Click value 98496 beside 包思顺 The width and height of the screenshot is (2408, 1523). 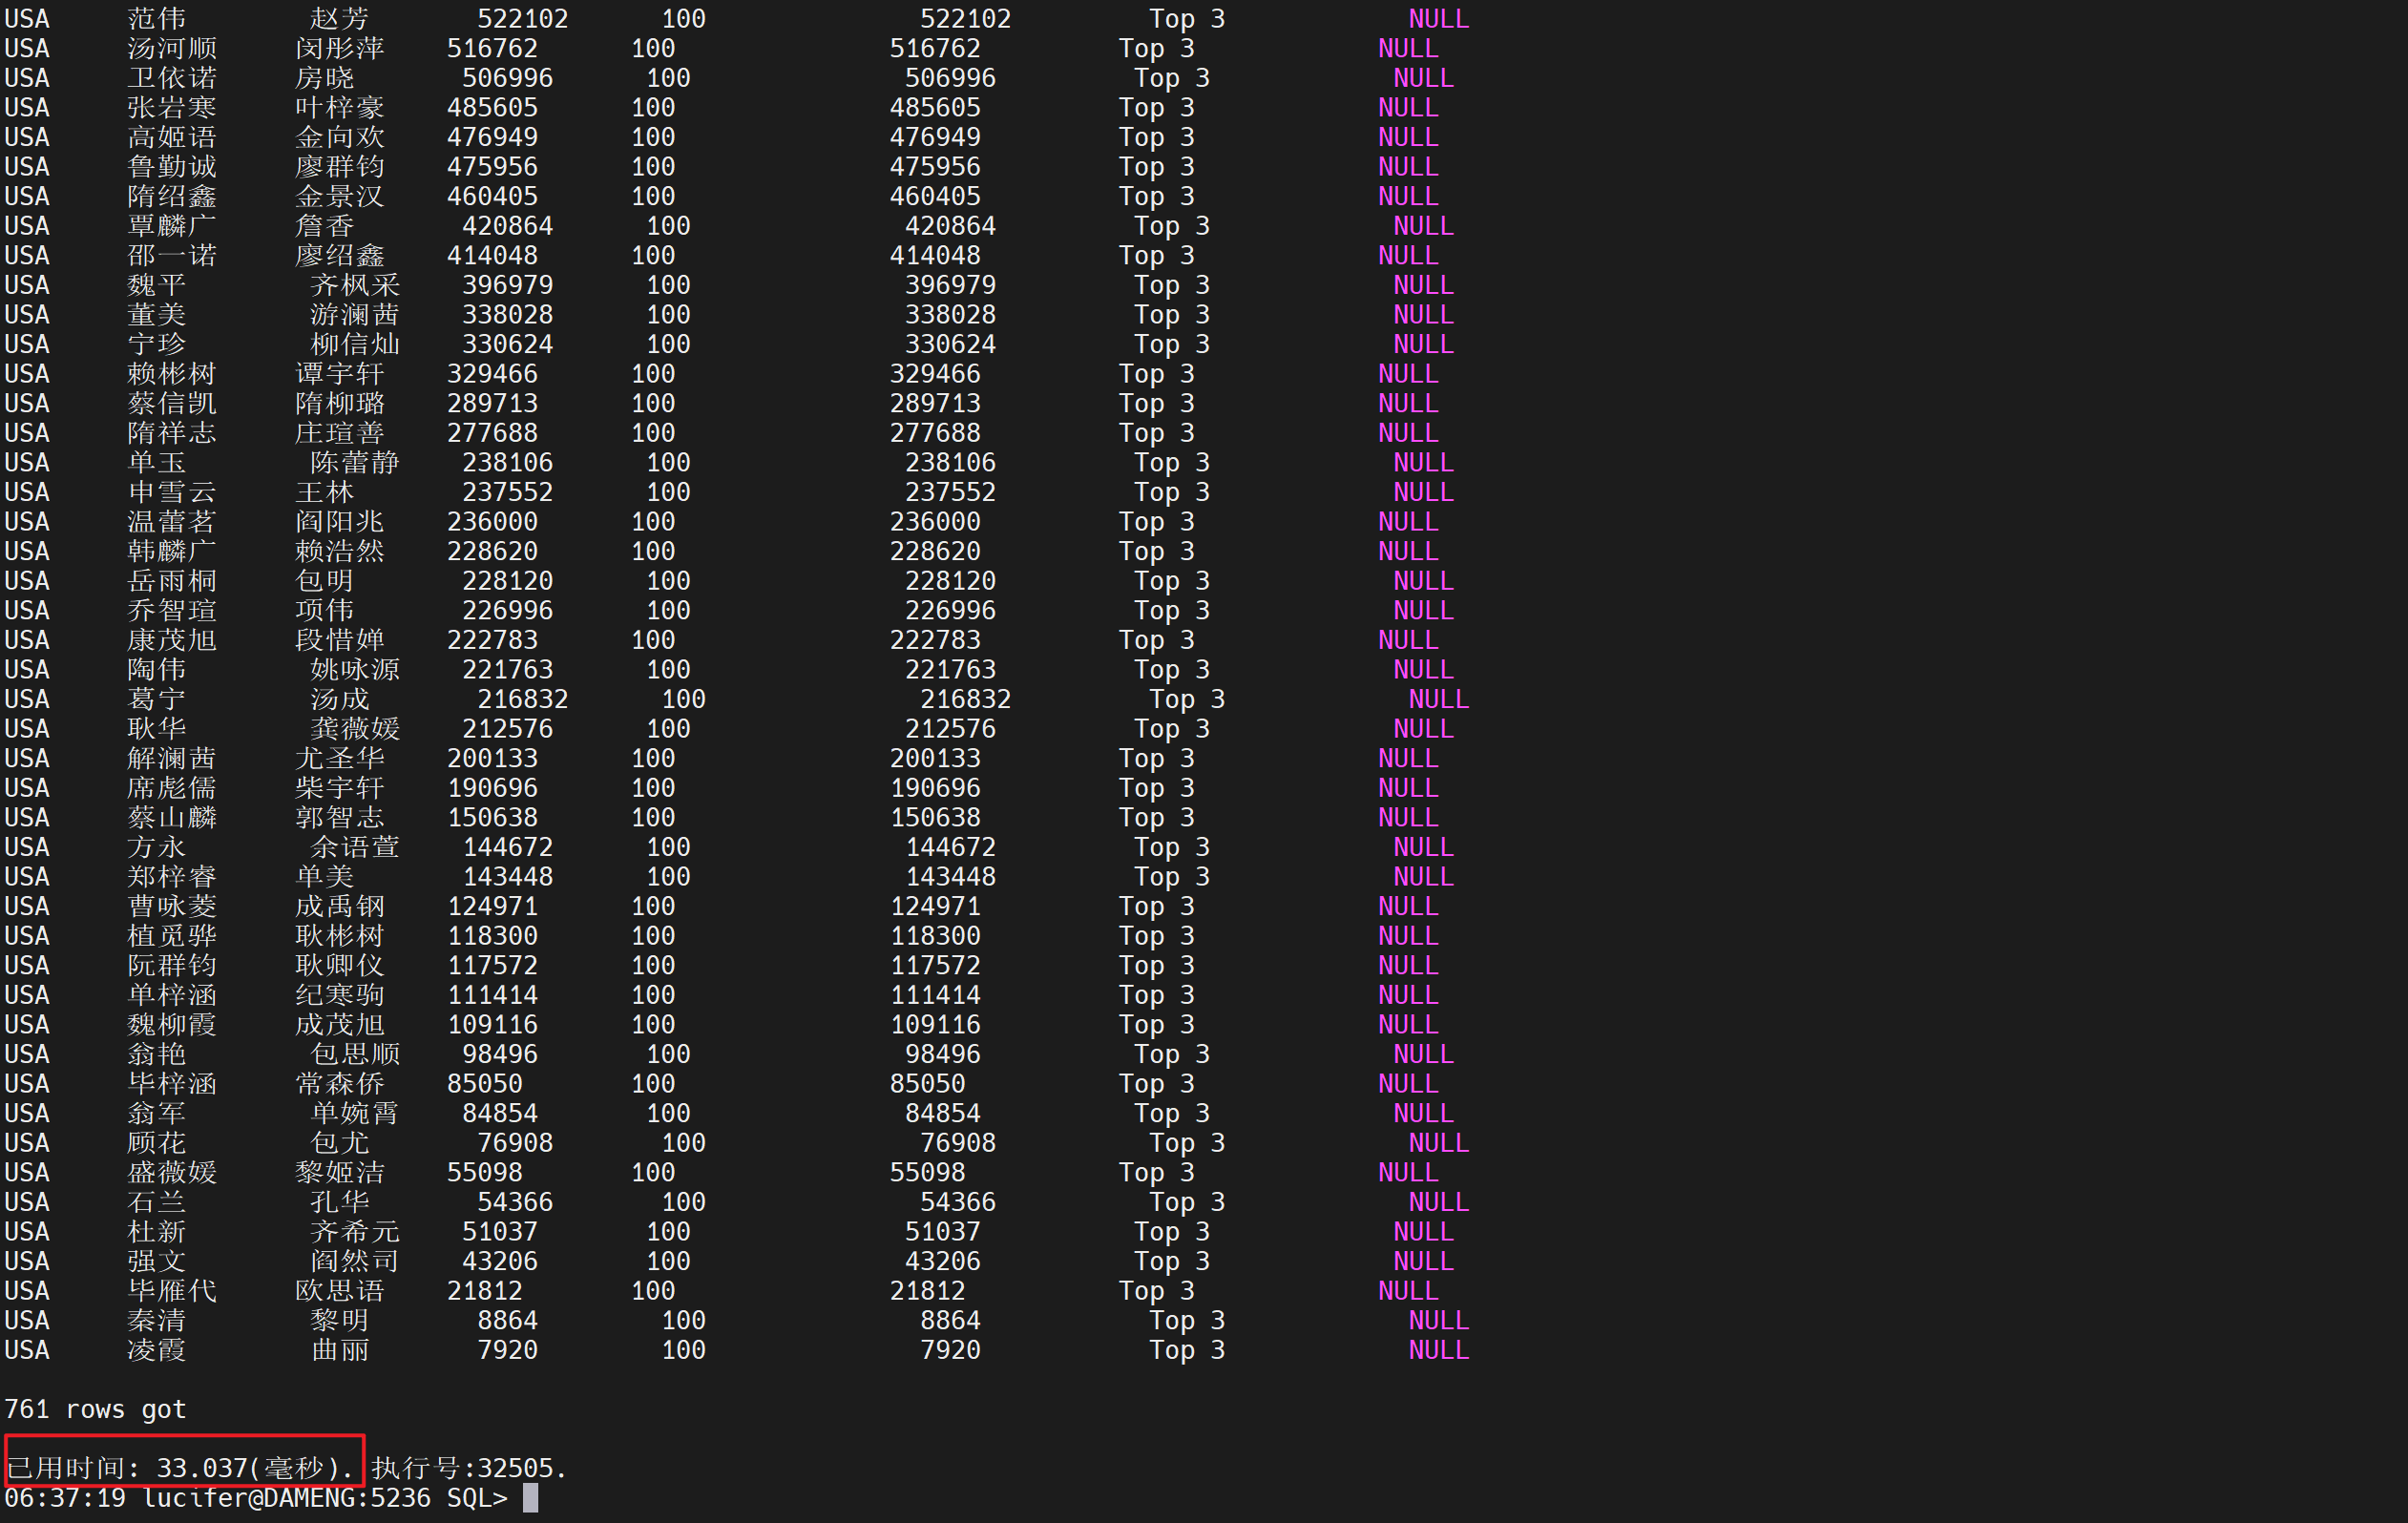click(499, 1054)
